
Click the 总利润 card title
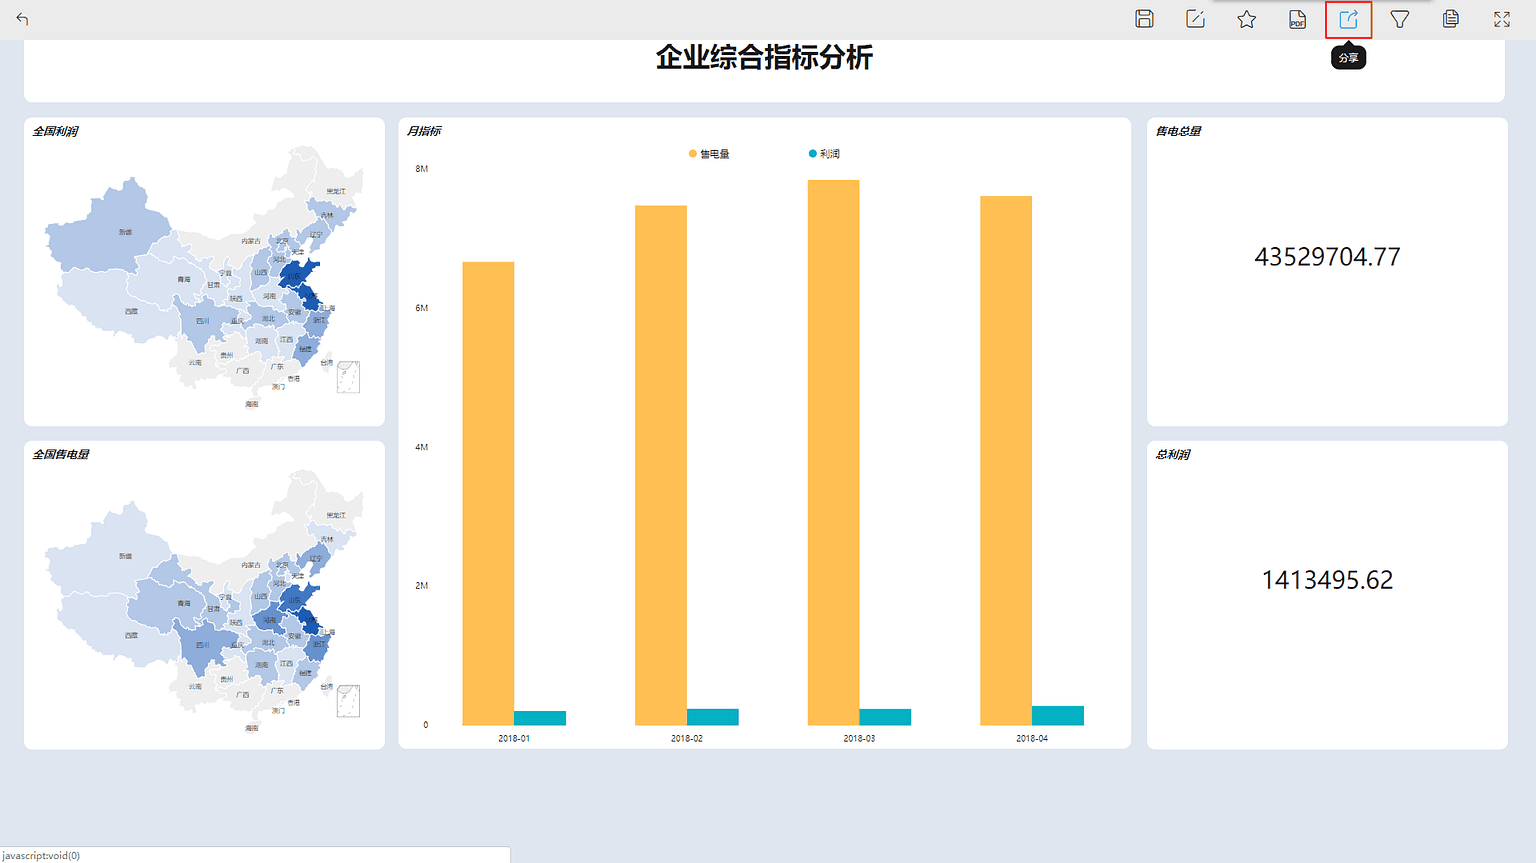[1173, 454]
